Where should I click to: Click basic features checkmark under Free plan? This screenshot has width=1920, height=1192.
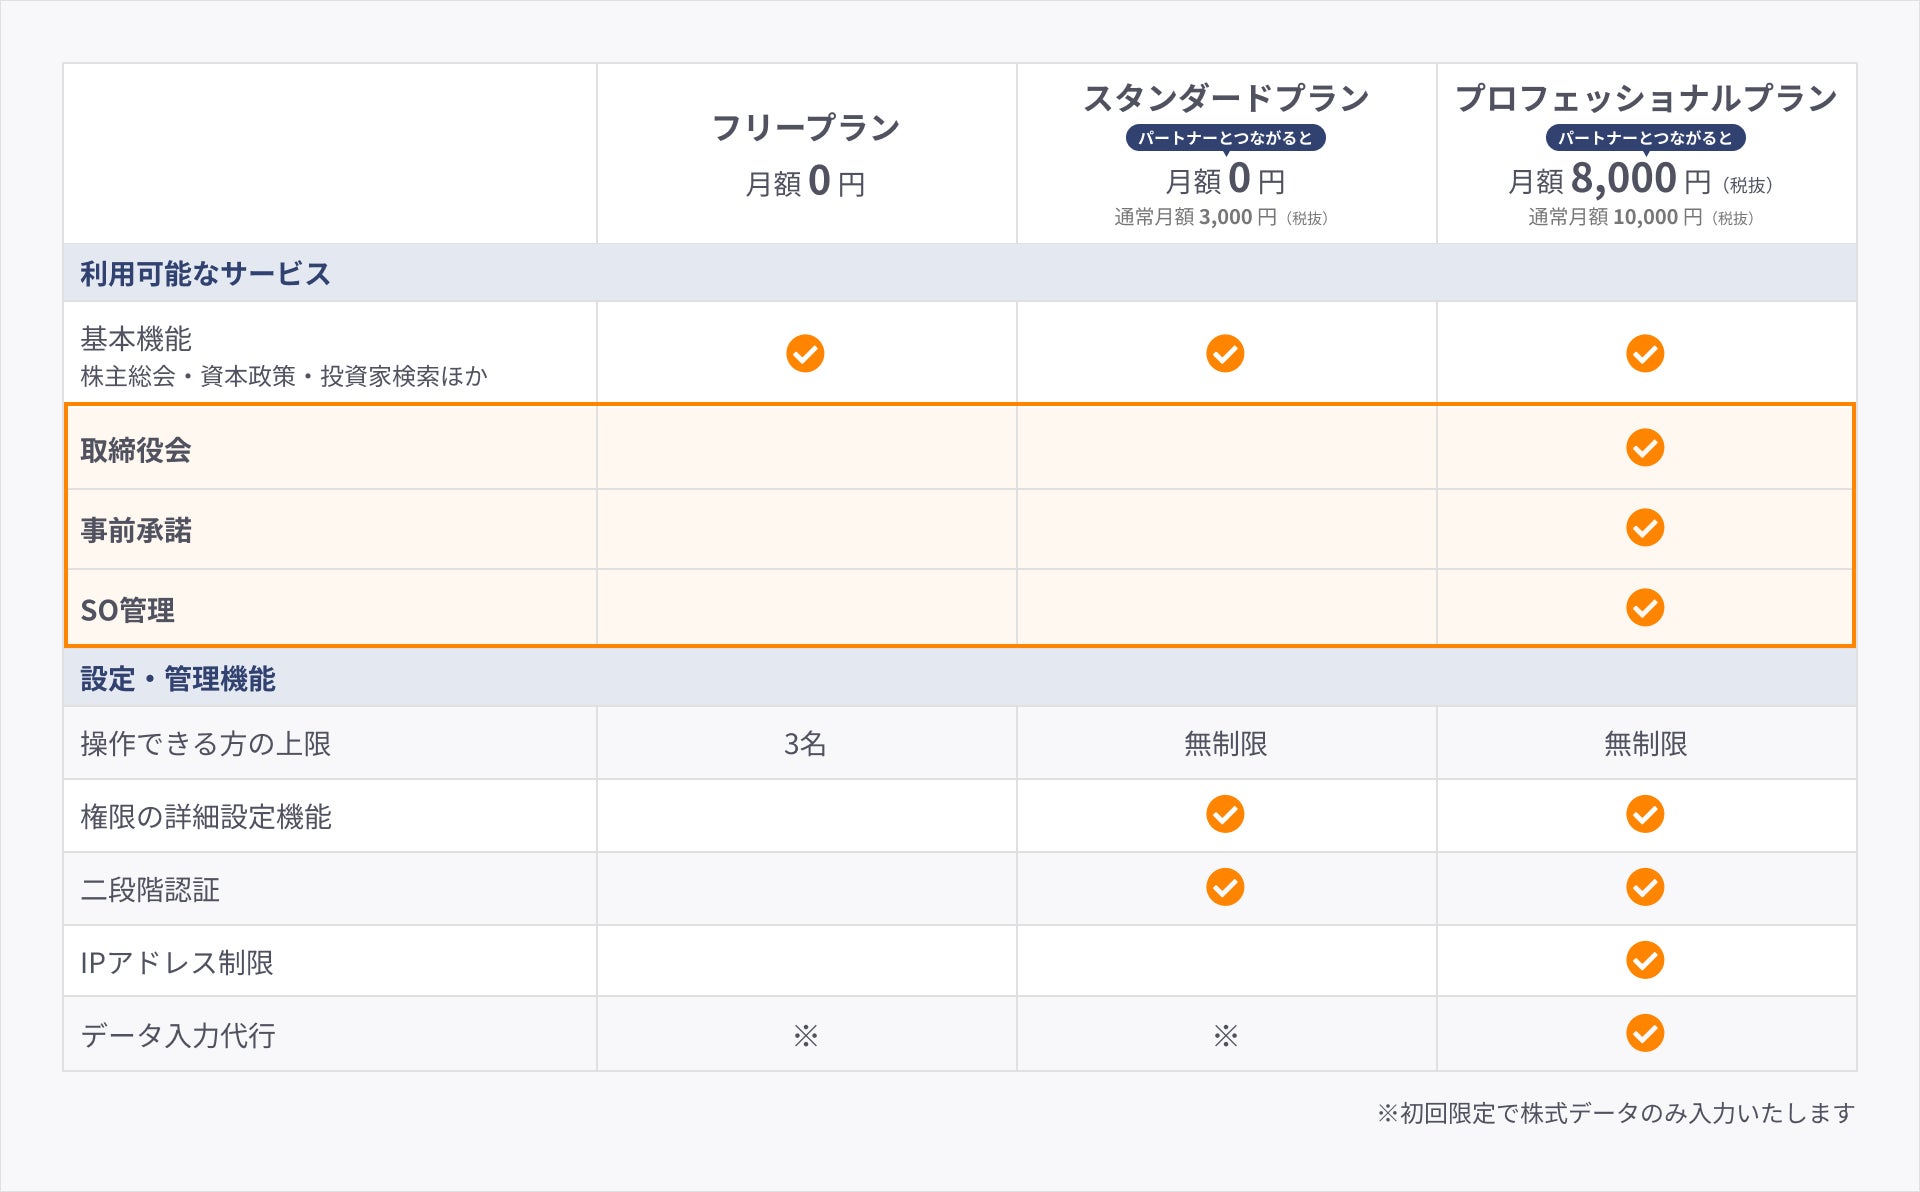pyautogui.click(x=805, y=353)
